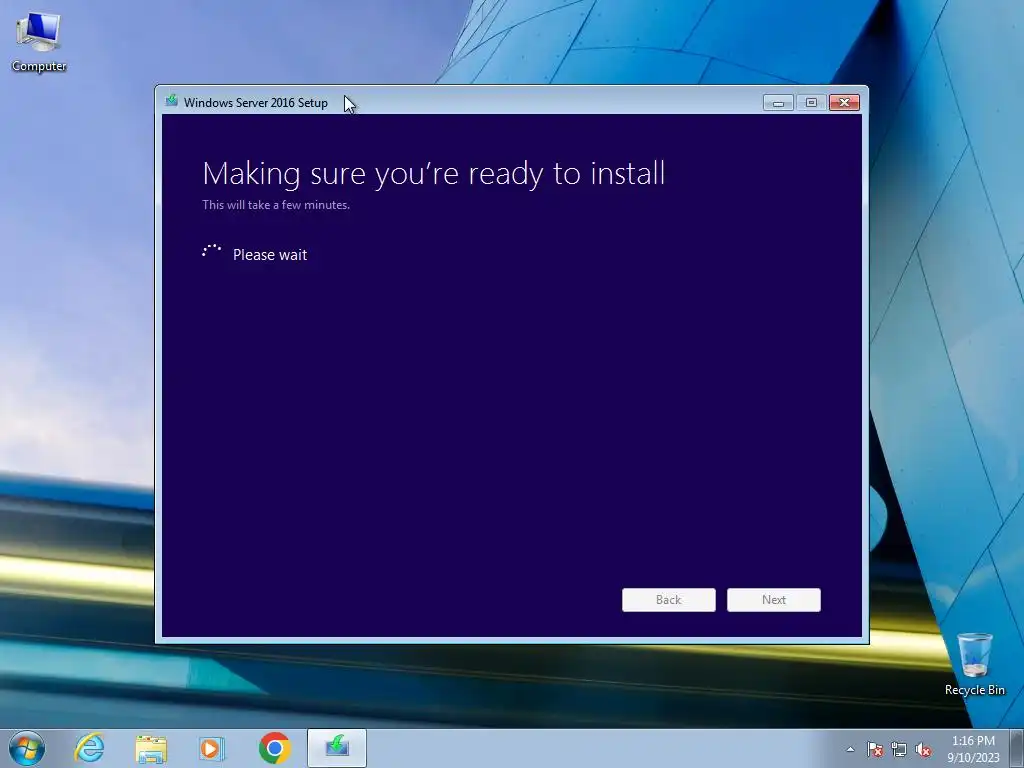Close the Windows Server 2016 Setup window

coord(844,103)
